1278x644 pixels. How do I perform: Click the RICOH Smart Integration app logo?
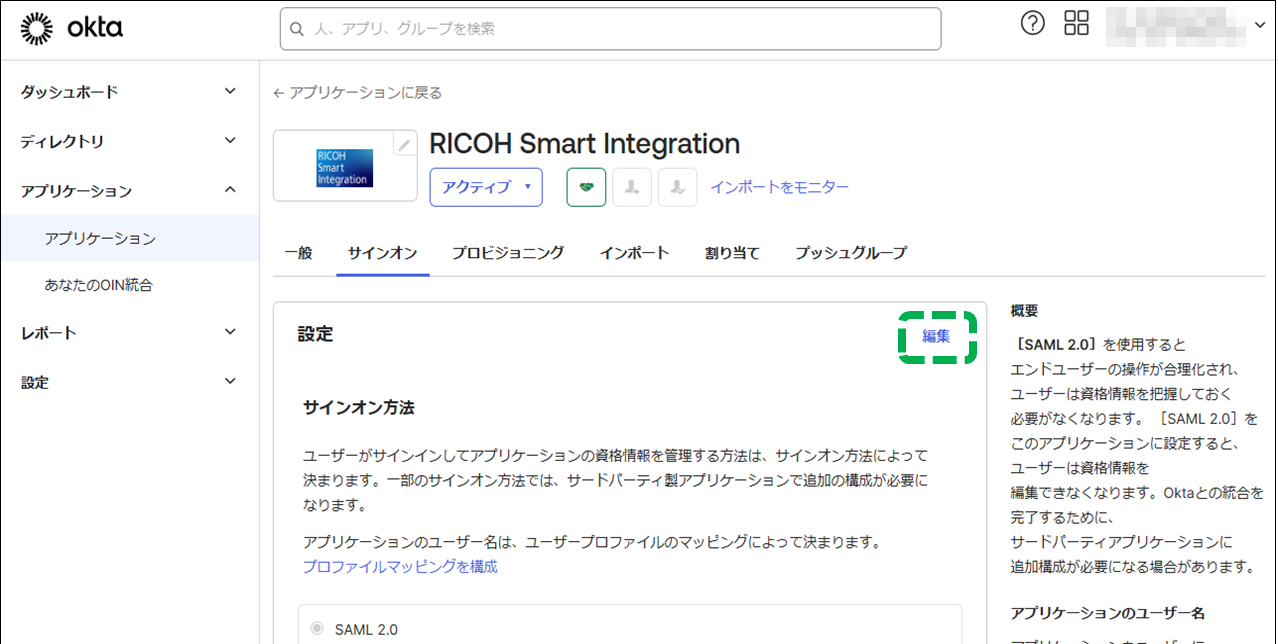(x=344, y=167)
